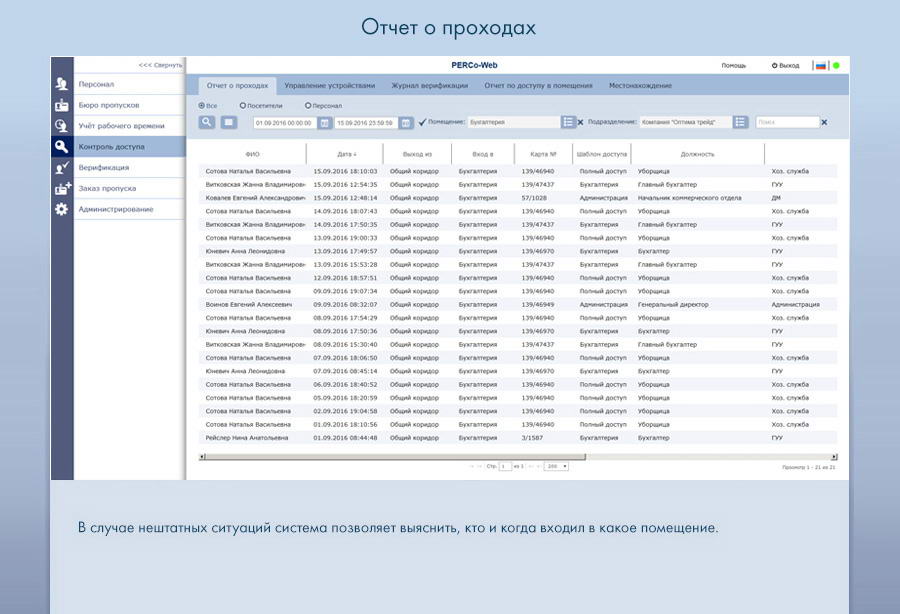This screenshot has width=900, height=614.
Task: Click the Персонал sidebar icon
Action: [x=62, y=84]
